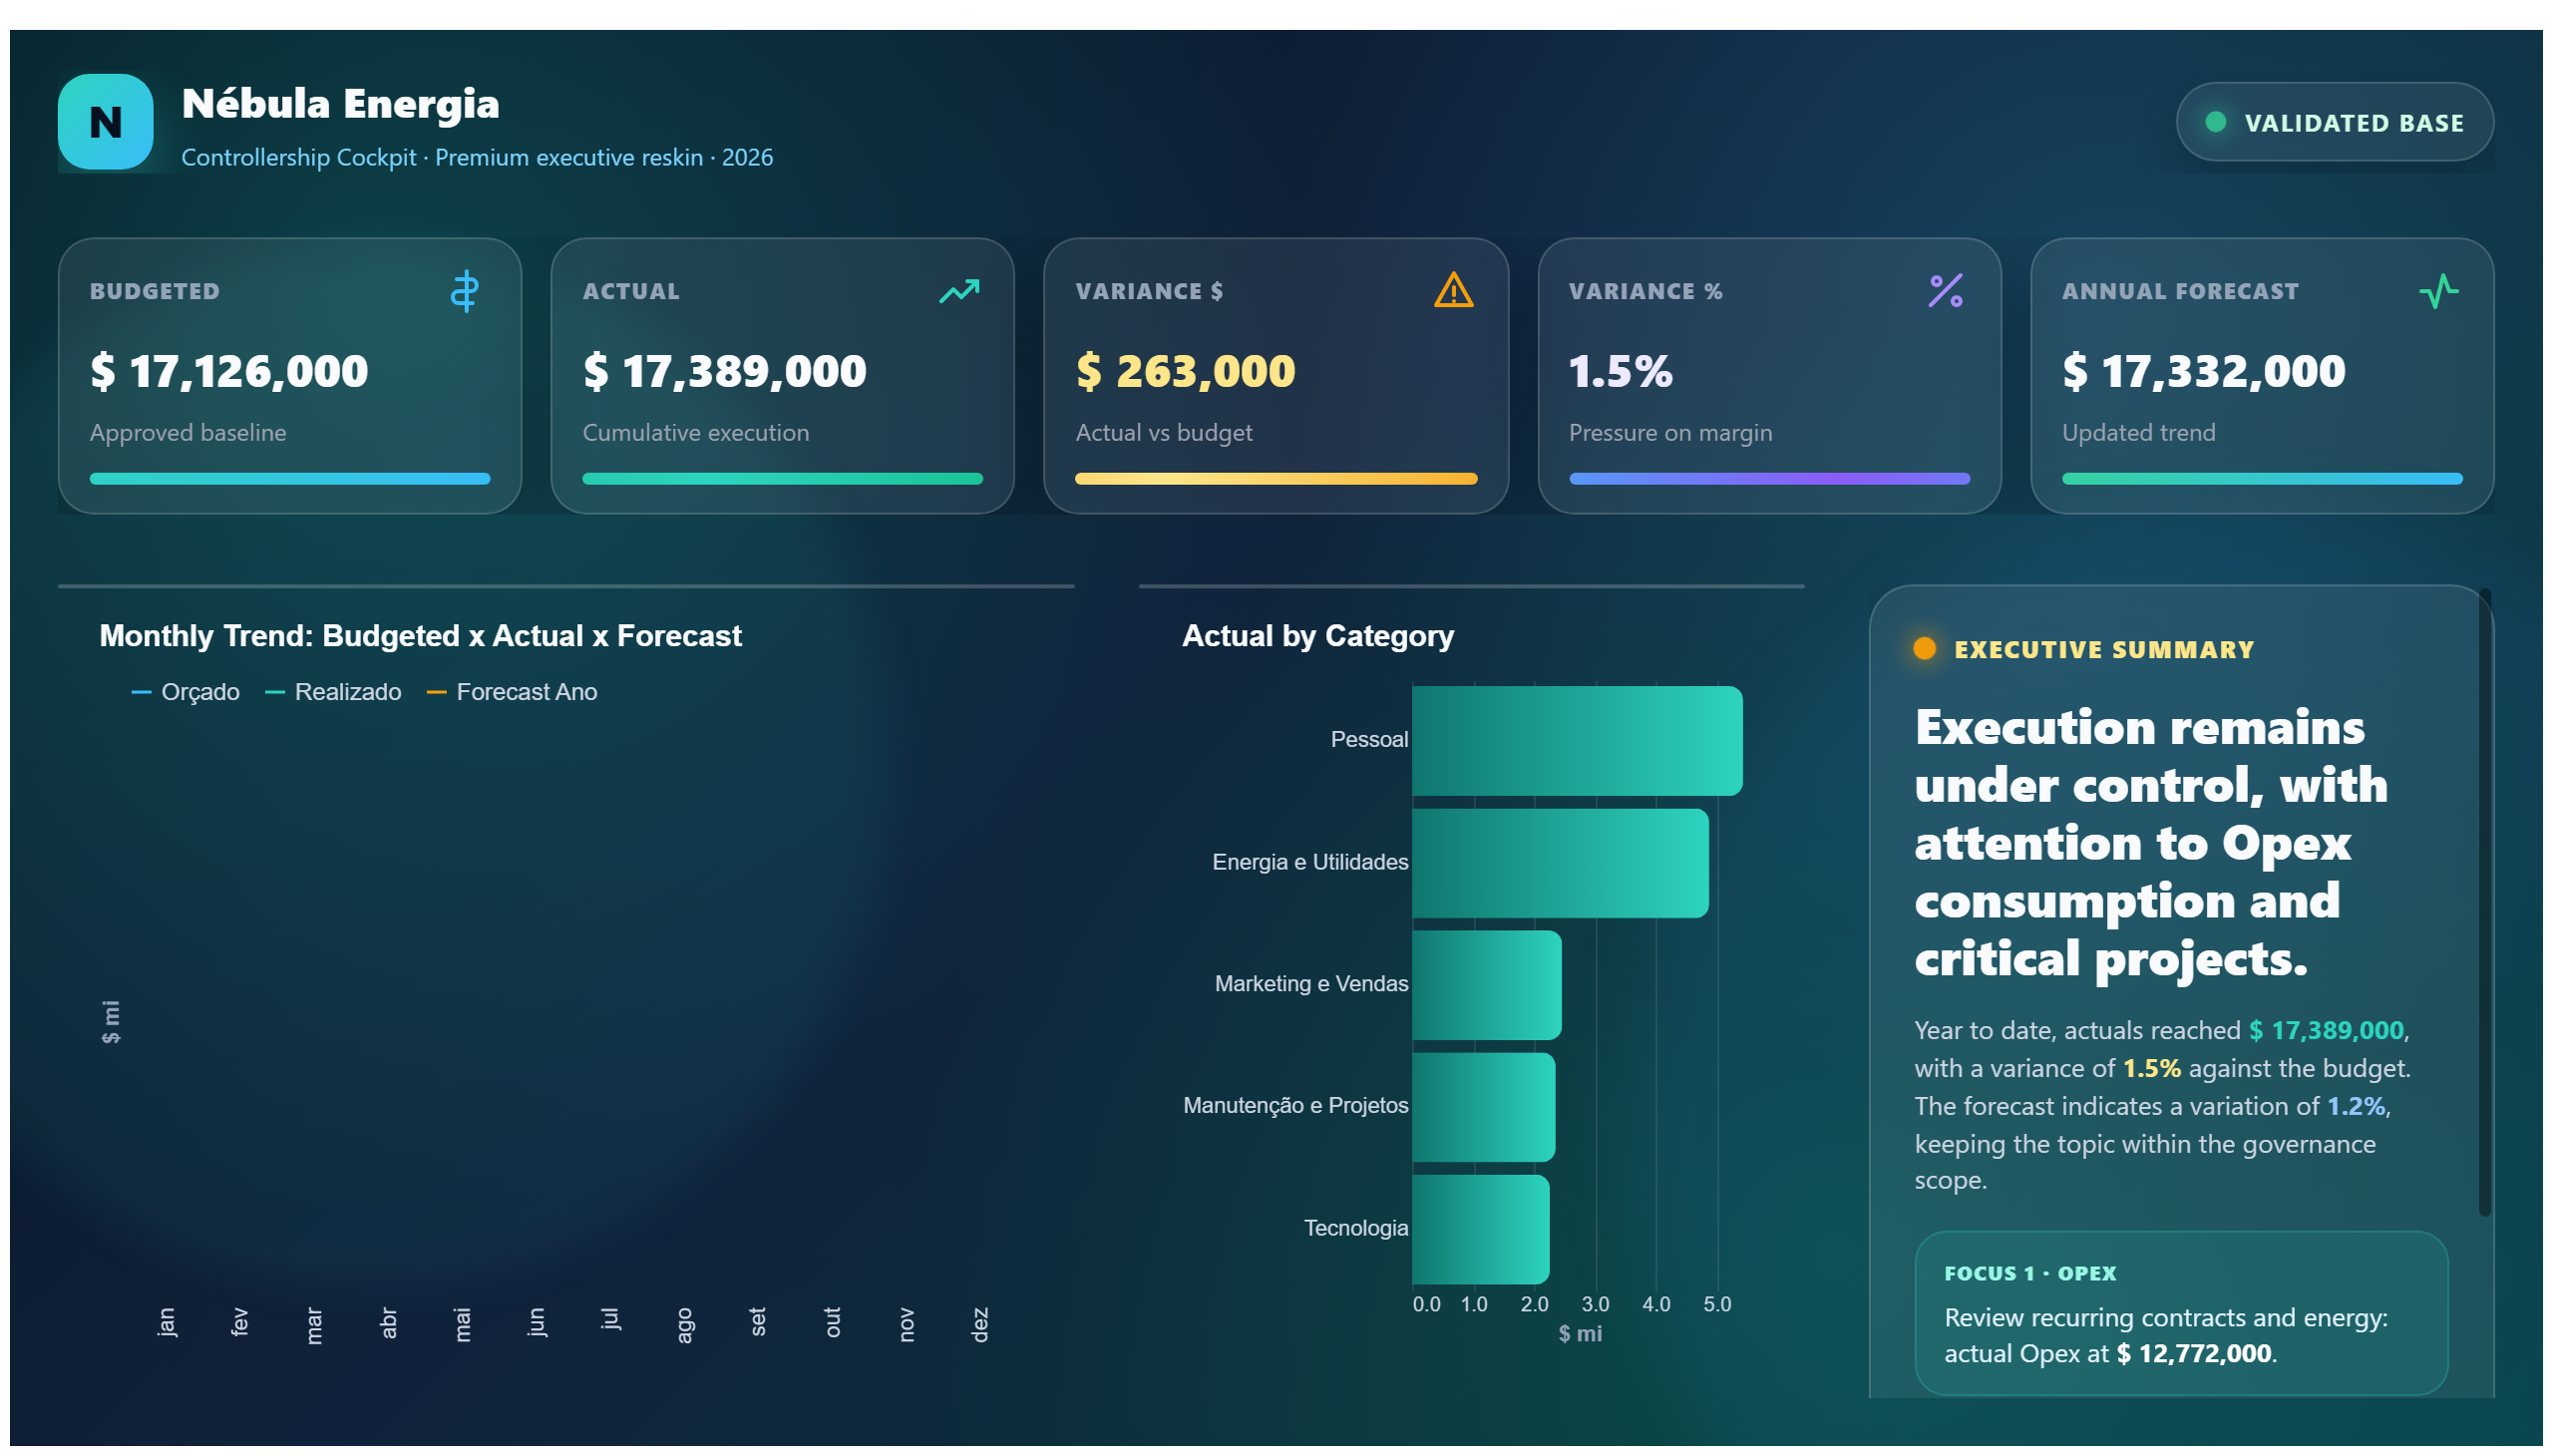Click the Focus 1 · Opex card
The image size is (2553, 1456).
coord(2181,1314)
